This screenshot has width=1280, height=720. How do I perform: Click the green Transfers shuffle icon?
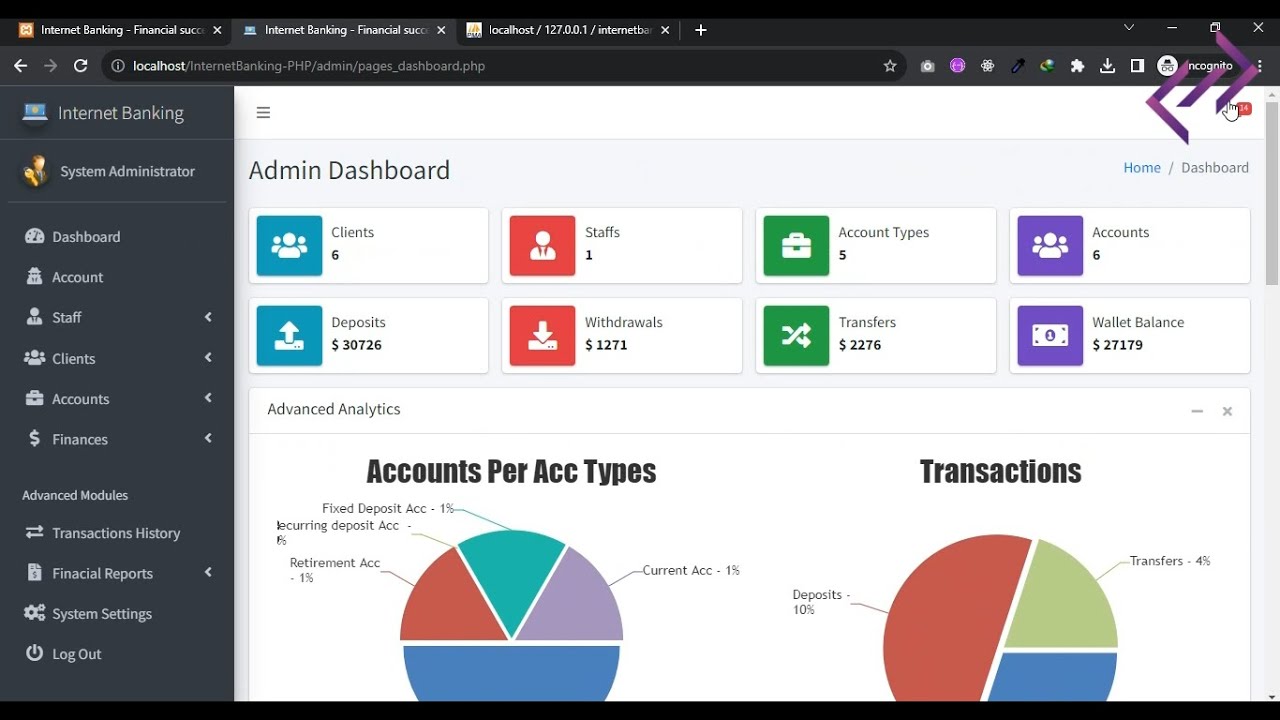click(796, 335)
